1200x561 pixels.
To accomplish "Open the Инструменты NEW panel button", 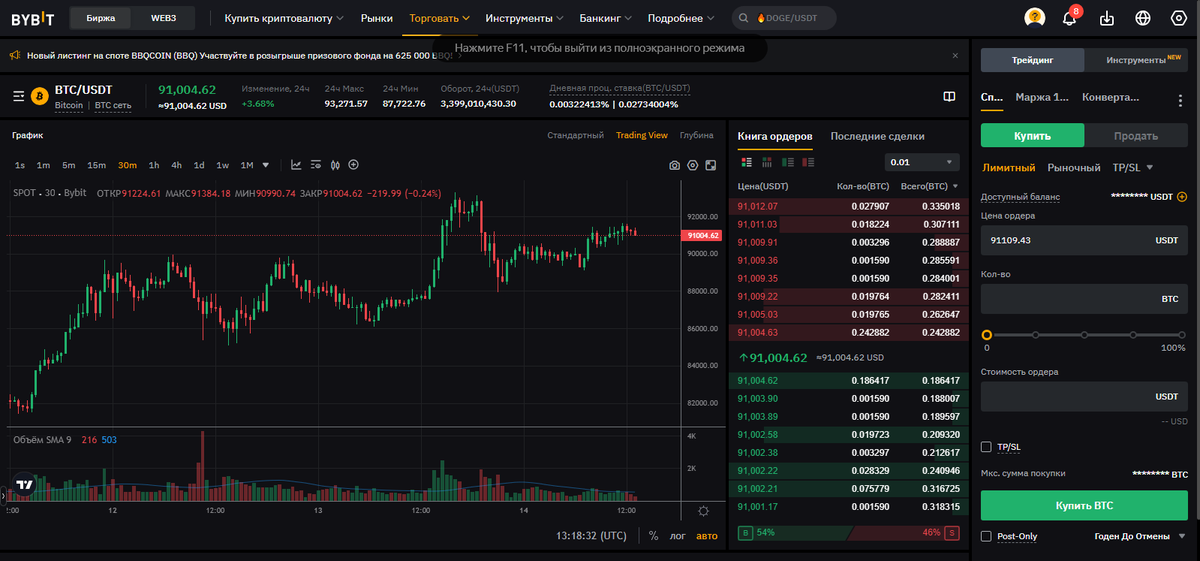I will tap(1136, 60).
